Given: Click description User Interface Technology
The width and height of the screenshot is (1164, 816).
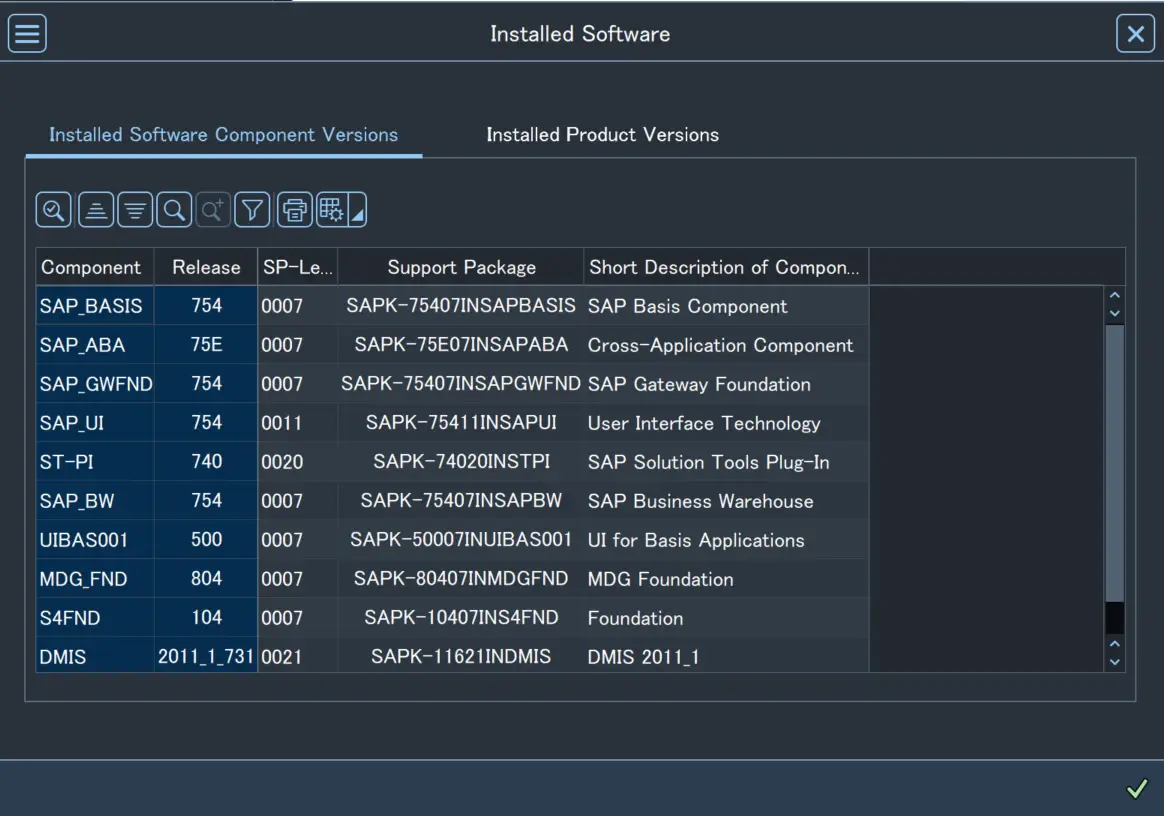Looking at the screenshot, I should point(726,423).
